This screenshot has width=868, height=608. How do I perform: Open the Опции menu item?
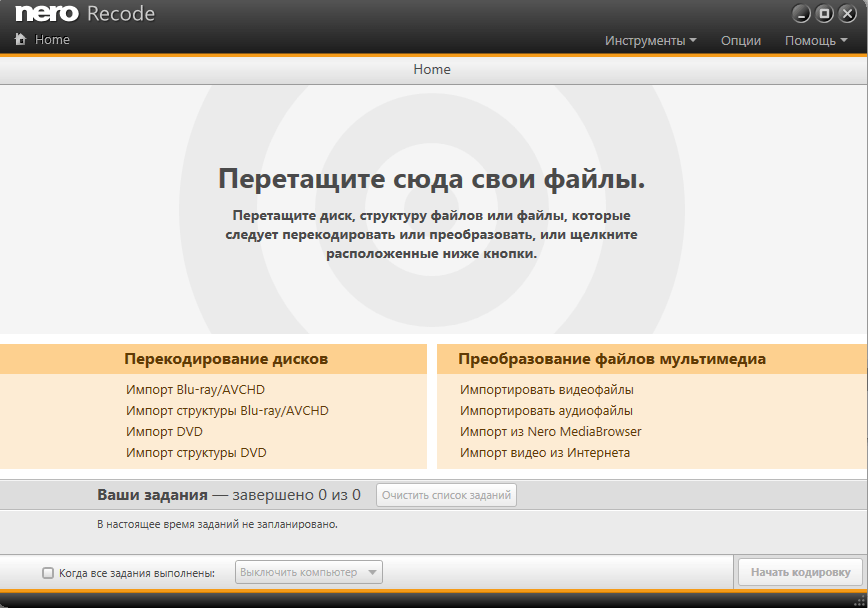[x=741, y=41]
